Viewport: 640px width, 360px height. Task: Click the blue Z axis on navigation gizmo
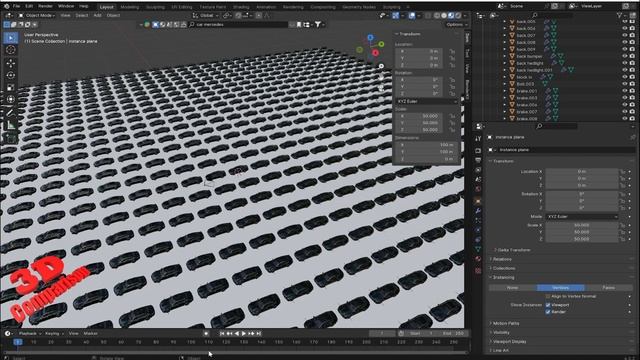click(370, 38)
